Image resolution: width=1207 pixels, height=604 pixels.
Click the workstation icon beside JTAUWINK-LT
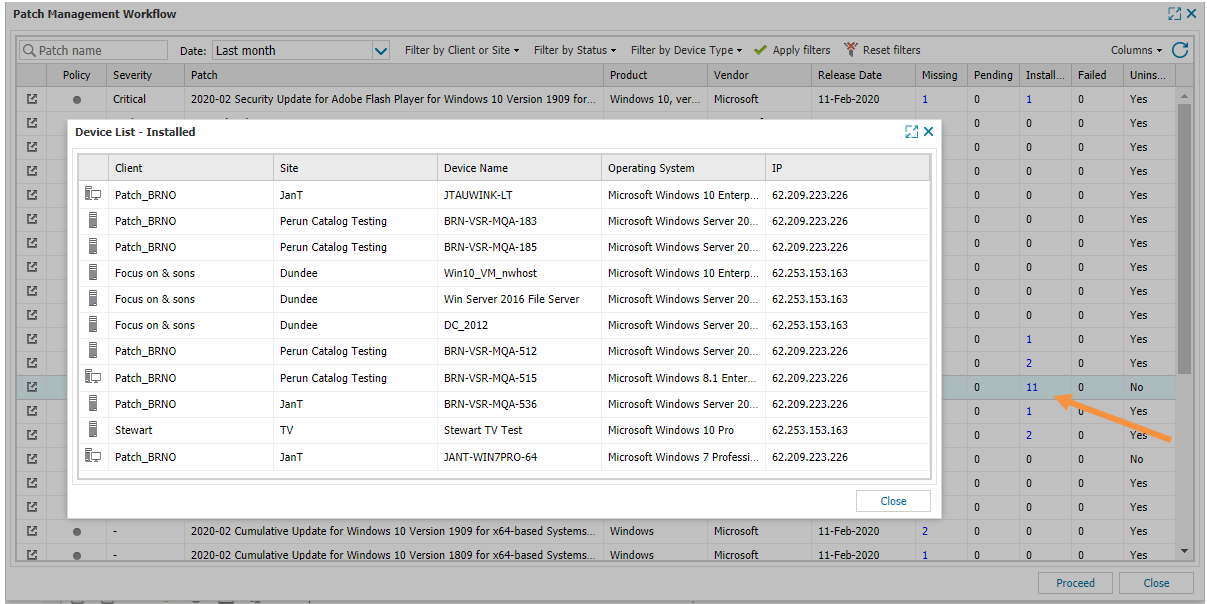tap(93, 194)
